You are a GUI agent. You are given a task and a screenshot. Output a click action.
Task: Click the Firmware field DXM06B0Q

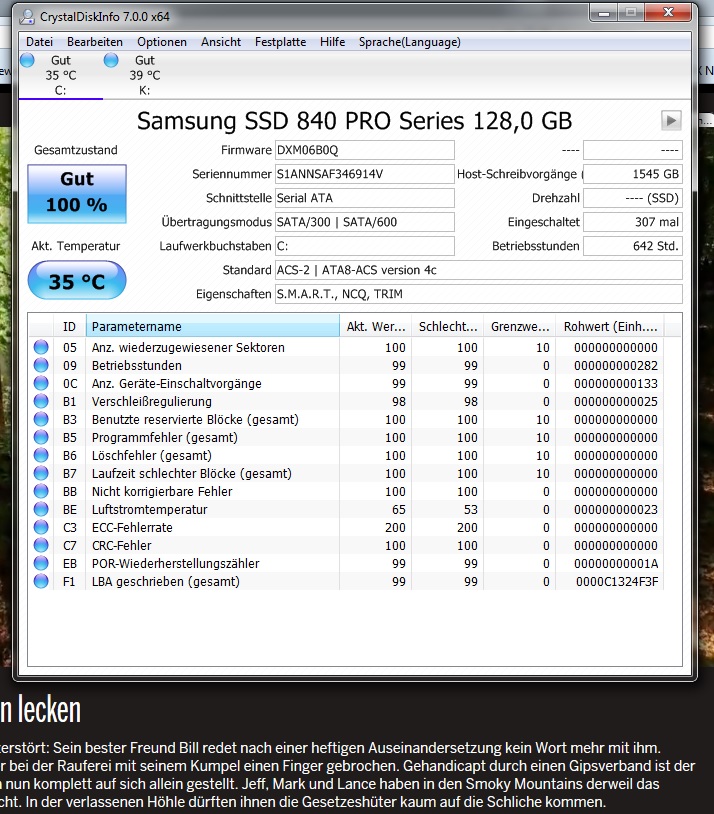point(365,150)
